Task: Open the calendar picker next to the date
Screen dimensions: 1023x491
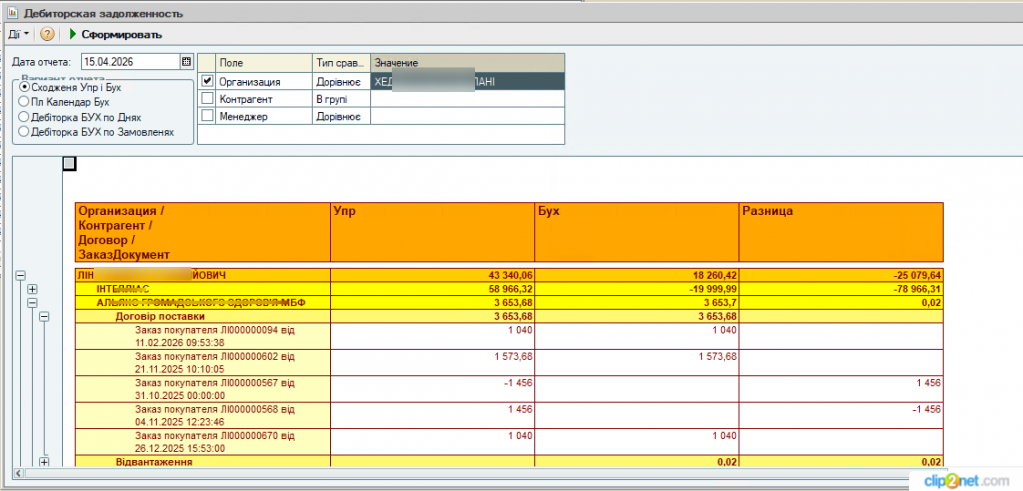Action: click(x=187, y=62)
